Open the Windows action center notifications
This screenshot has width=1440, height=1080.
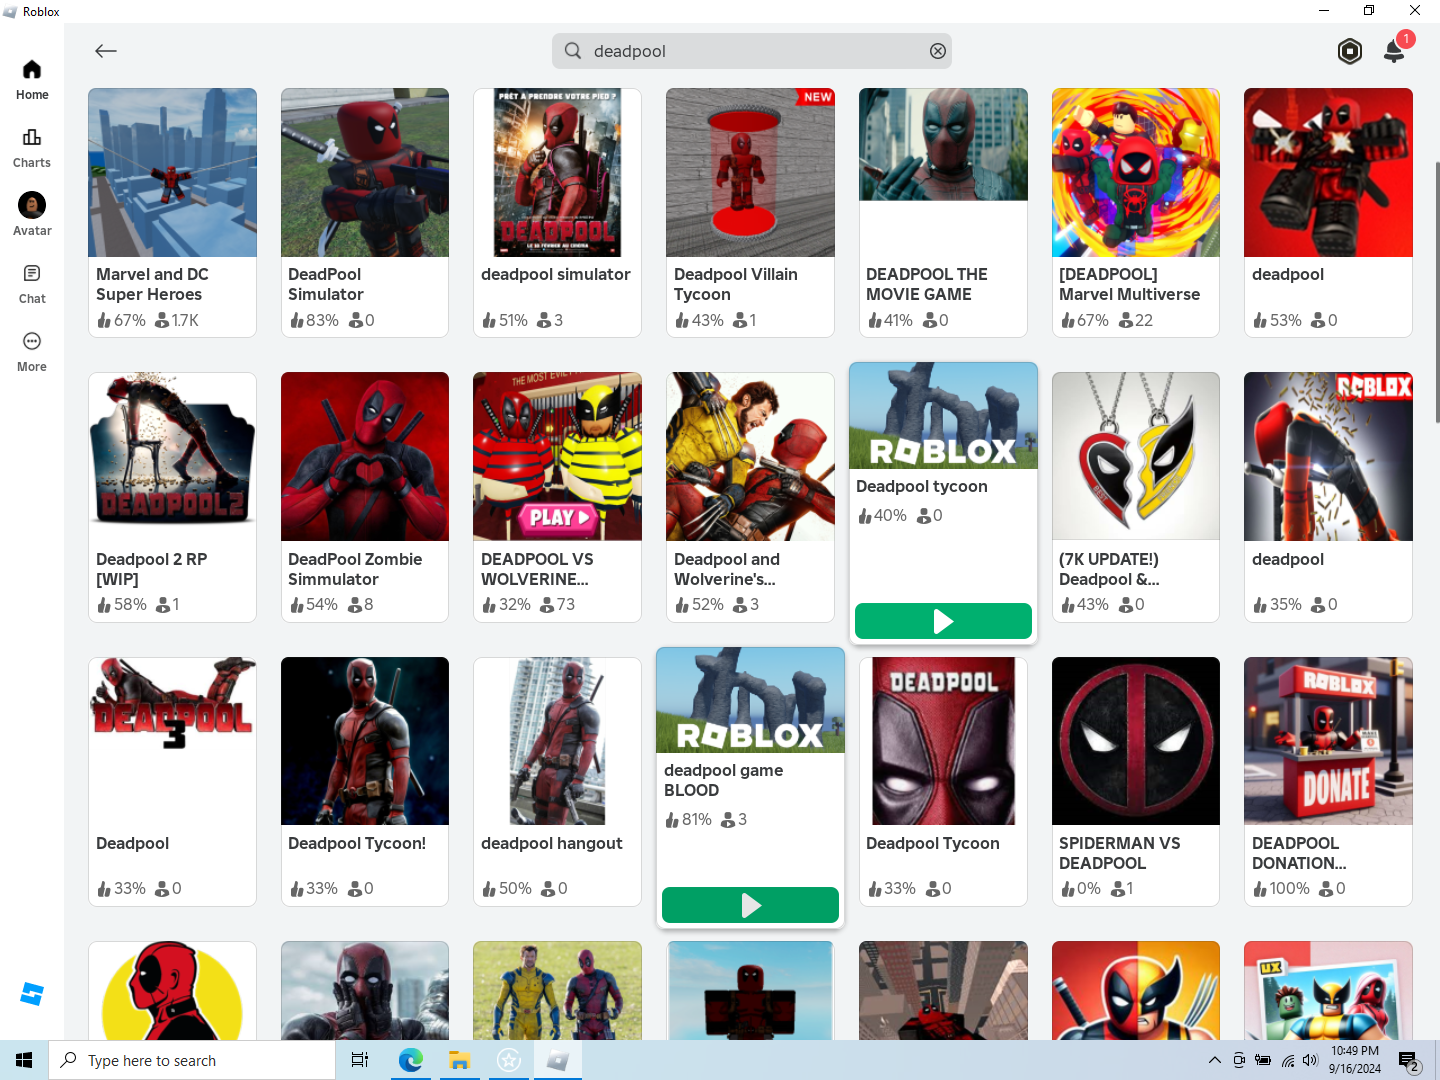pos(1410,1060)
